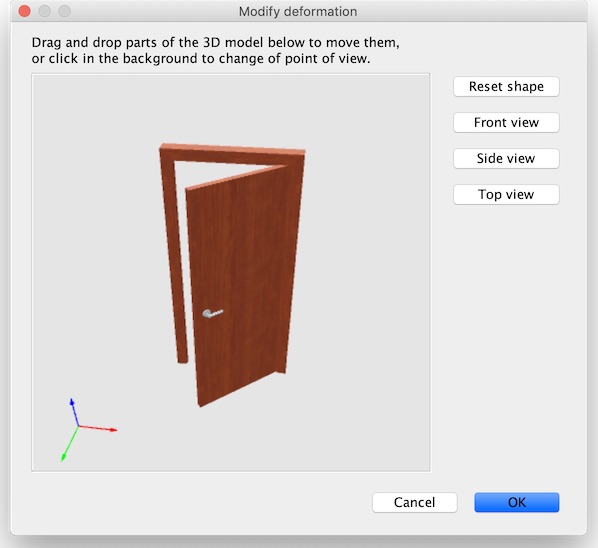Click the silver door handle

click(212, 313)
